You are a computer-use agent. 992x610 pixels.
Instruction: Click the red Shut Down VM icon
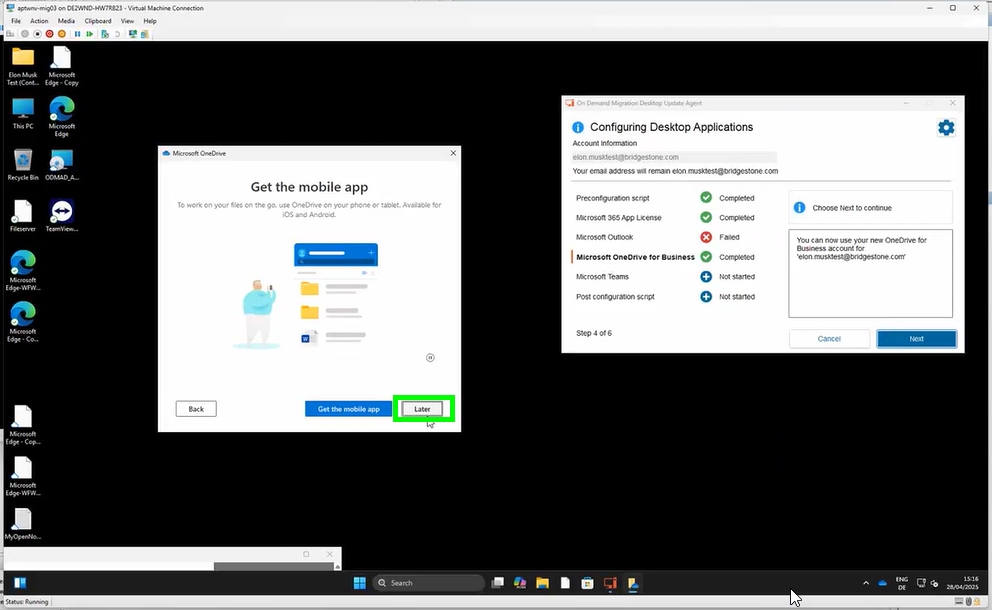[49, 34]
